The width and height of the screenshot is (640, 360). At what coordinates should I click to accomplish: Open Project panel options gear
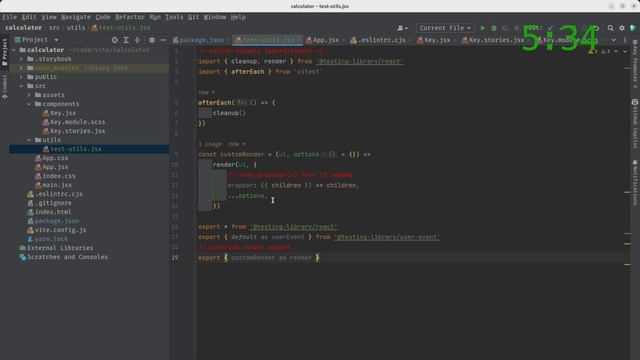click(x=152, y=40)
